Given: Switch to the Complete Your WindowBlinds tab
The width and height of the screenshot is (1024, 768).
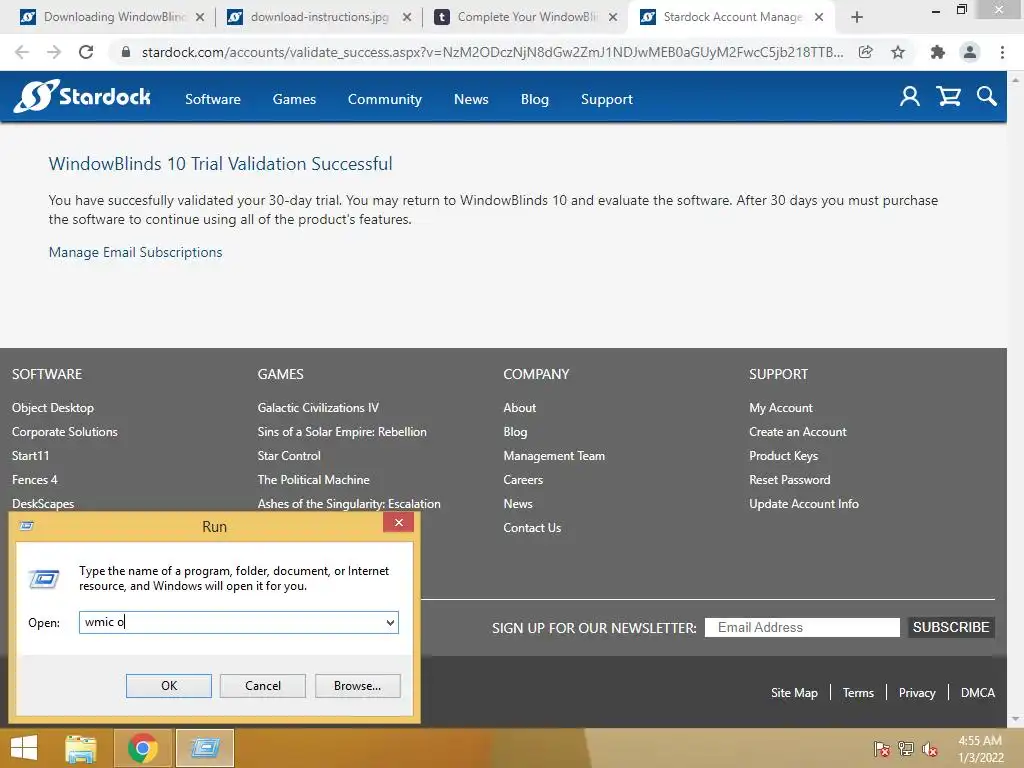Looking at the screenshot, I should [x=526, y=17].
